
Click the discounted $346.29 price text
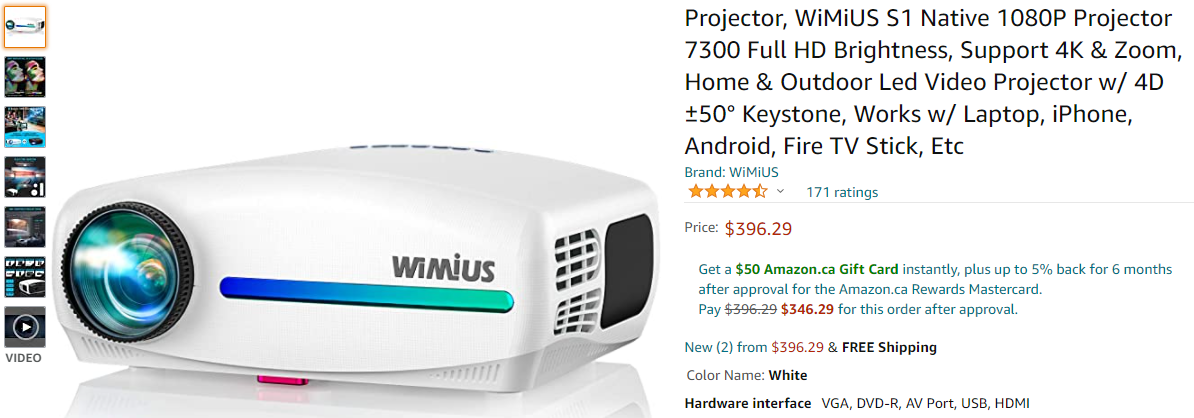(x=807, y=309)
